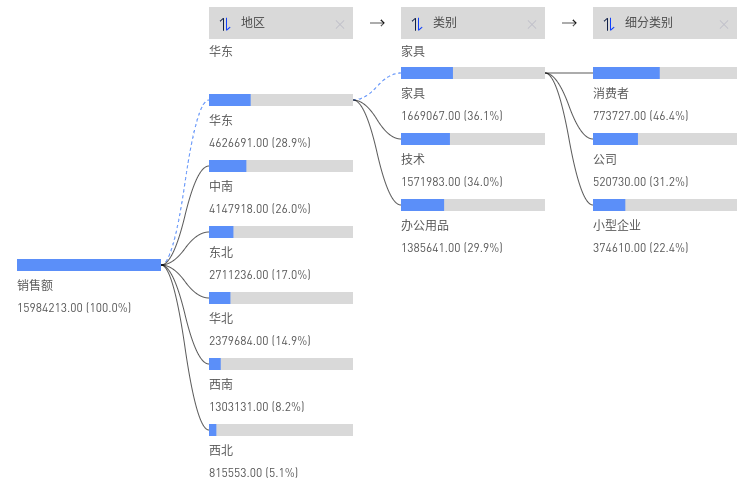This screenshot has height=493, width=755.
Task: Select the 西南 region bar
Action: click(x=281, y=364)
